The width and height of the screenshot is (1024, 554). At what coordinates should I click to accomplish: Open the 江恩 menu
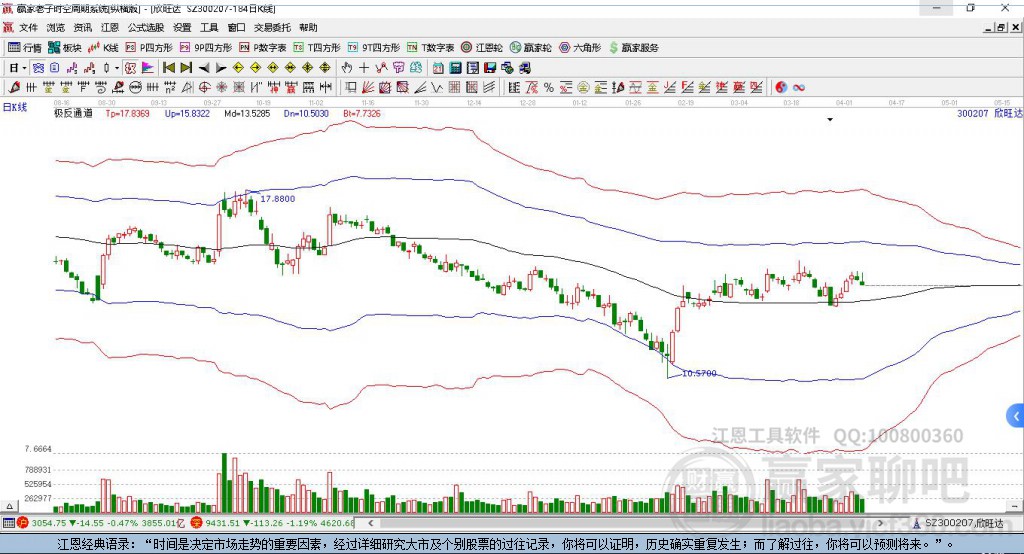click(x=110, y=27)
